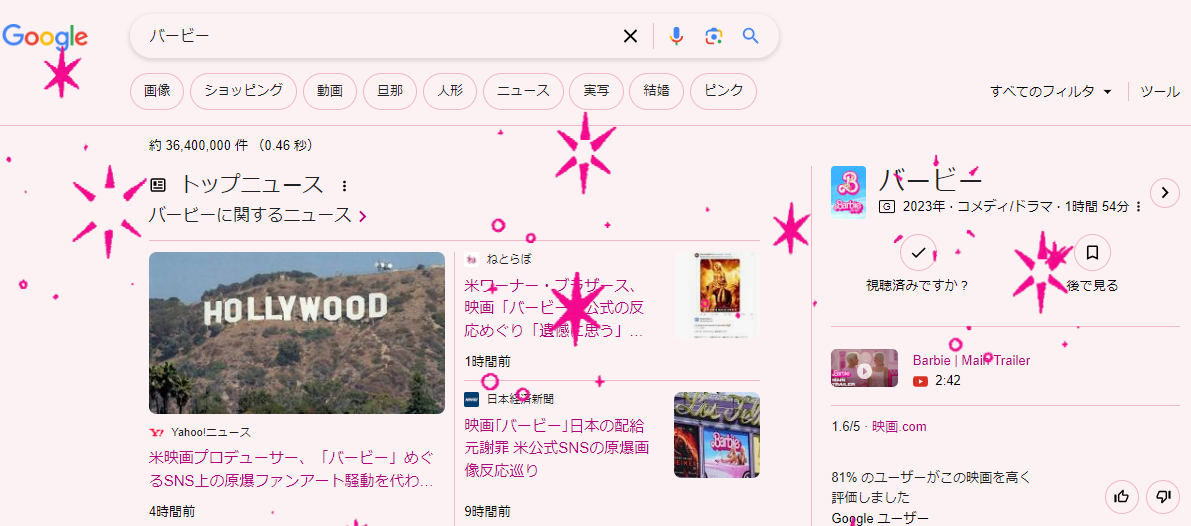Open the ねとらぼ article thumbnail image
Viewport: 1191px width, 526px height.
click(716, 295)
